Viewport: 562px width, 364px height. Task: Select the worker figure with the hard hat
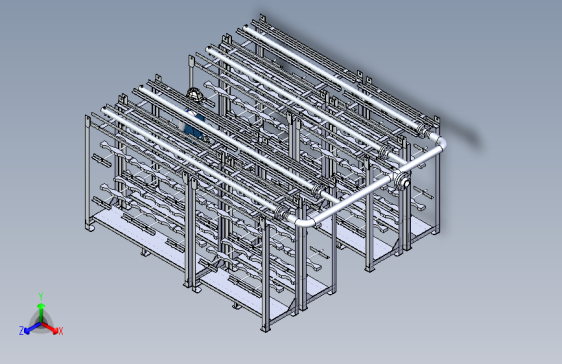(x=194, y=116)
